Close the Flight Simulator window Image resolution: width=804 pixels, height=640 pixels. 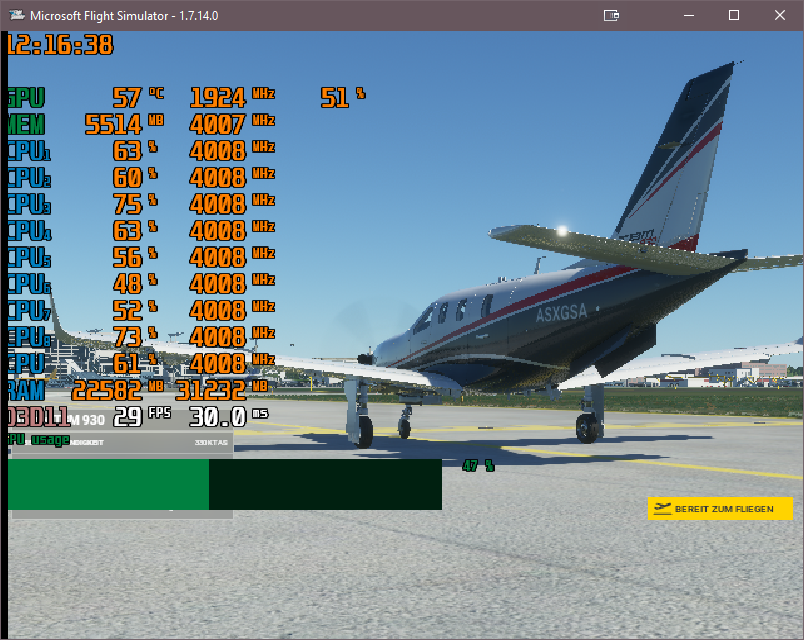(779, 15)
